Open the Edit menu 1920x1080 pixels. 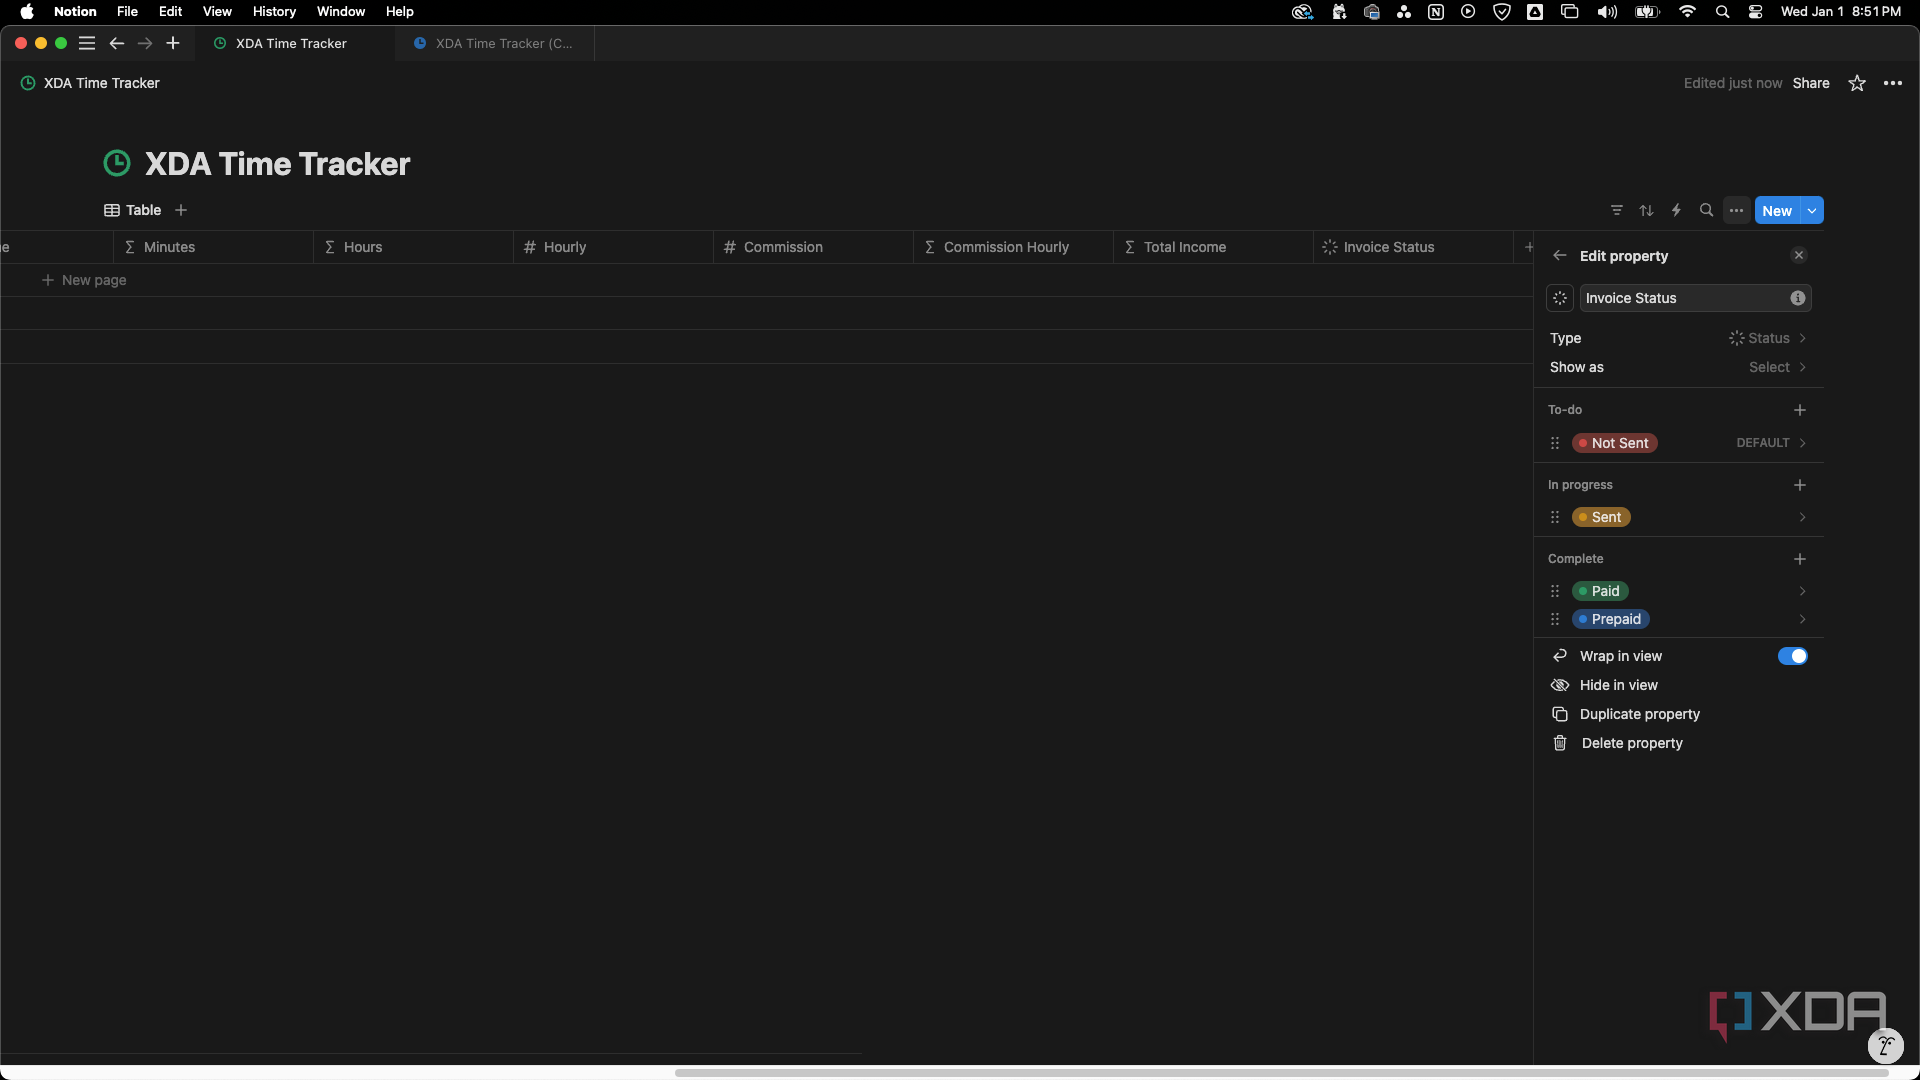point(170,11)
